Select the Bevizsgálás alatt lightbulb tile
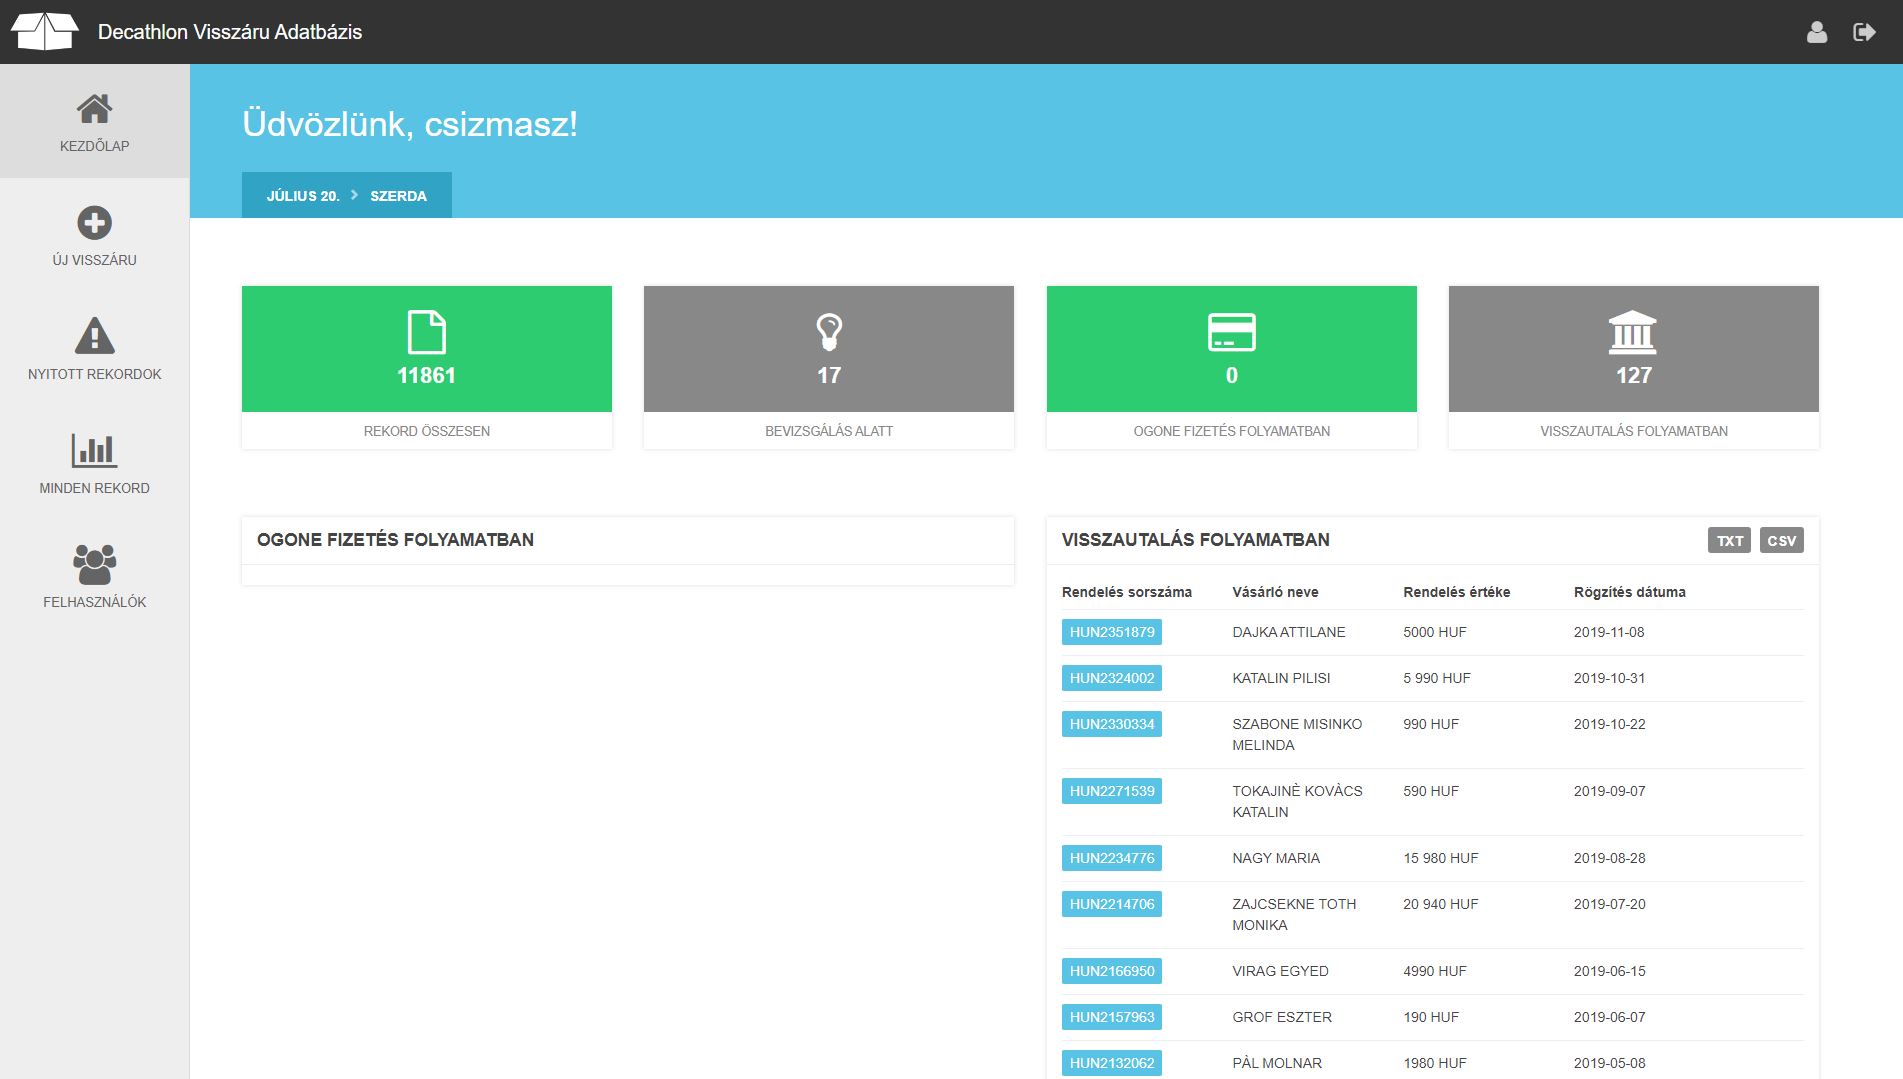Image resolution: width=1903 pixels, height=1079 pixels. click(828, 349)
